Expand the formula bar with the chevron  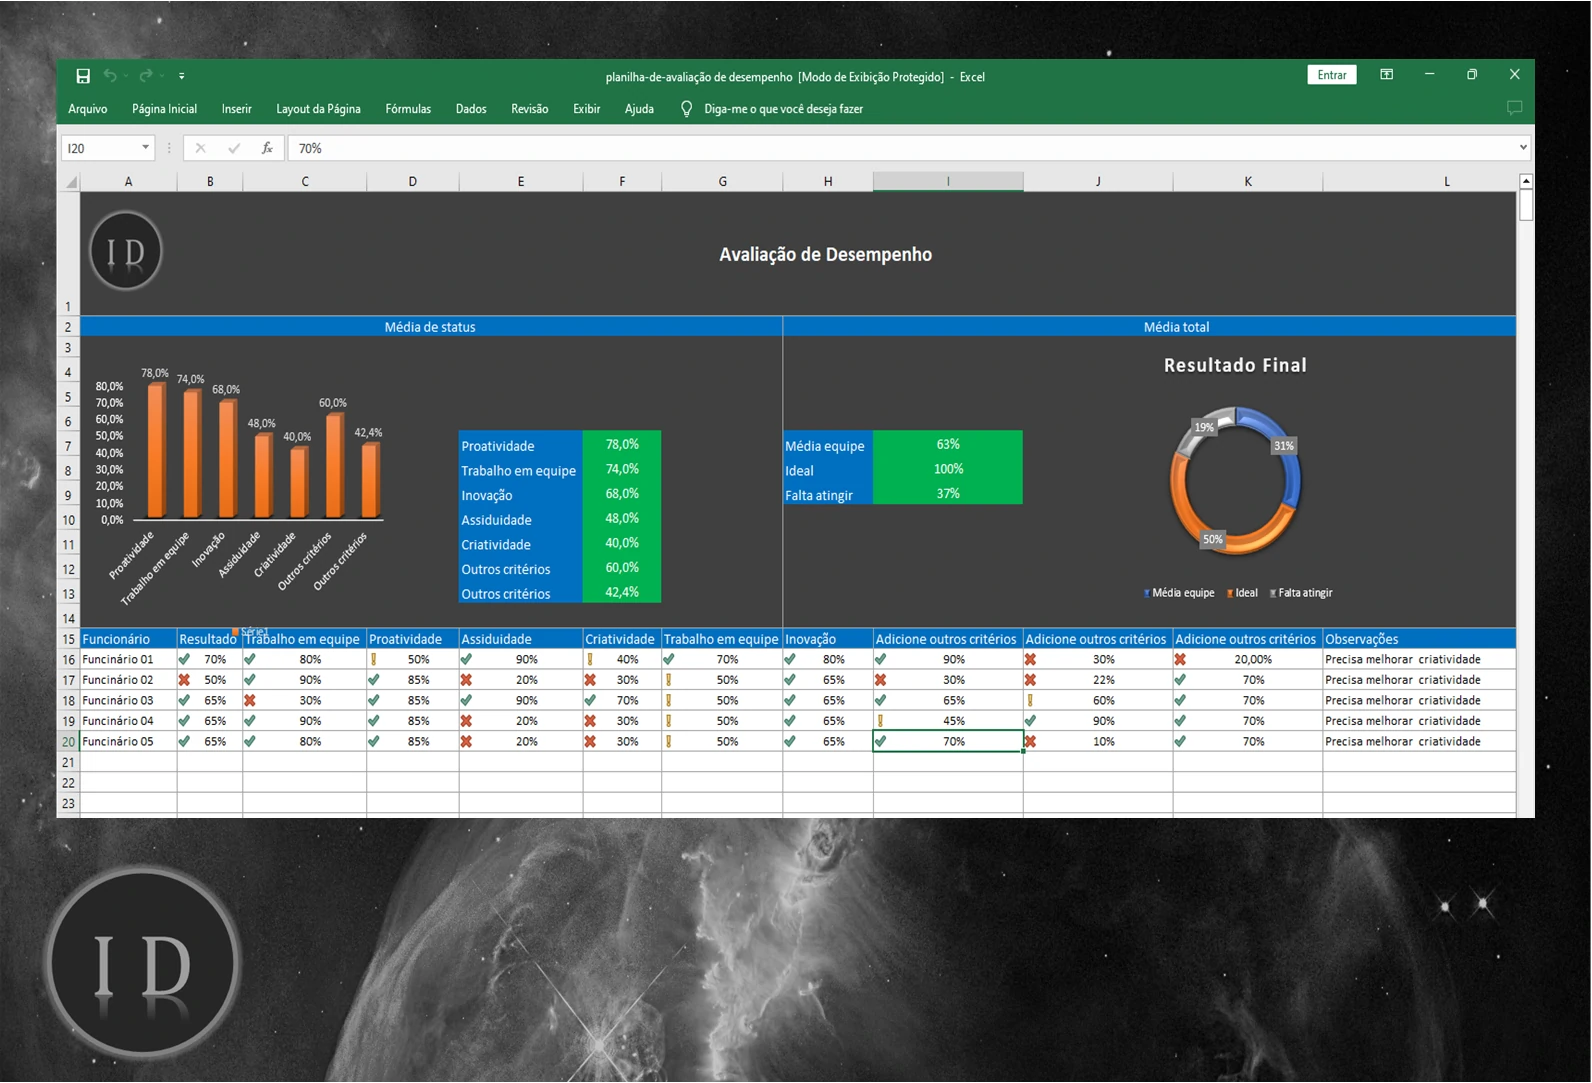[x=1522, y=148]
